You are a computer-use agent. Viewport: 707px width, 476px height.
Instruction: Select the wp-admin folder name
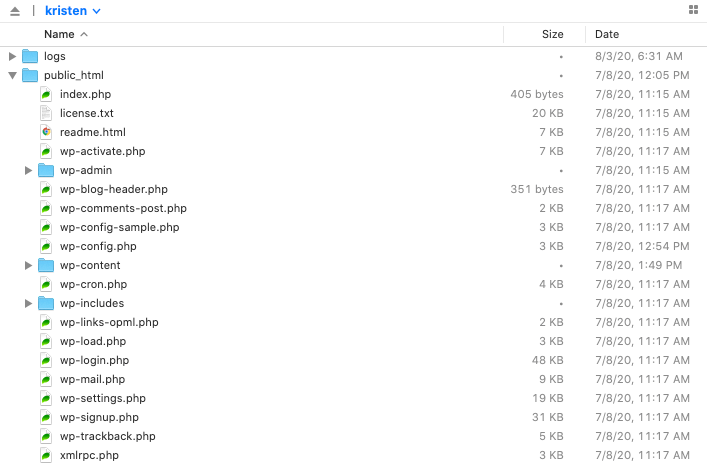(x=86, y=170)
